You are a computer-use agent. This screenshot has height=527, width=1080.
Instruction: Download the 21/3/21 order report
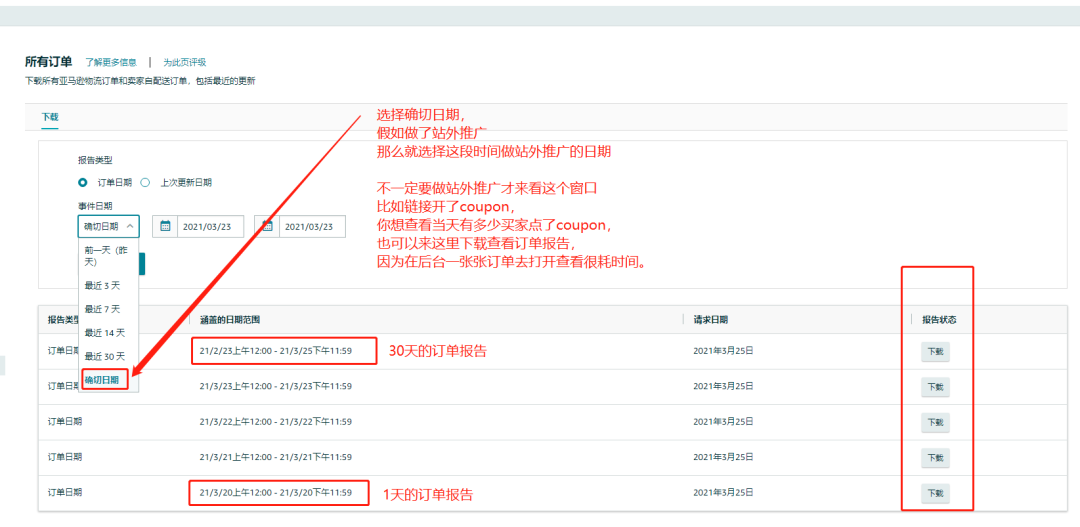(x=935, y=458)
